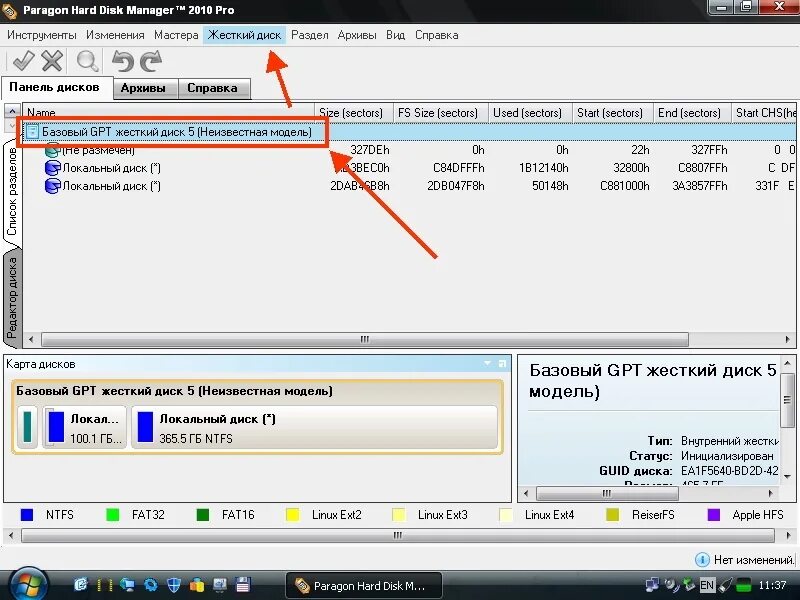Click the Apply changes checkmark icon
This screenshot has height=600, width=800.
coord(25,61)
